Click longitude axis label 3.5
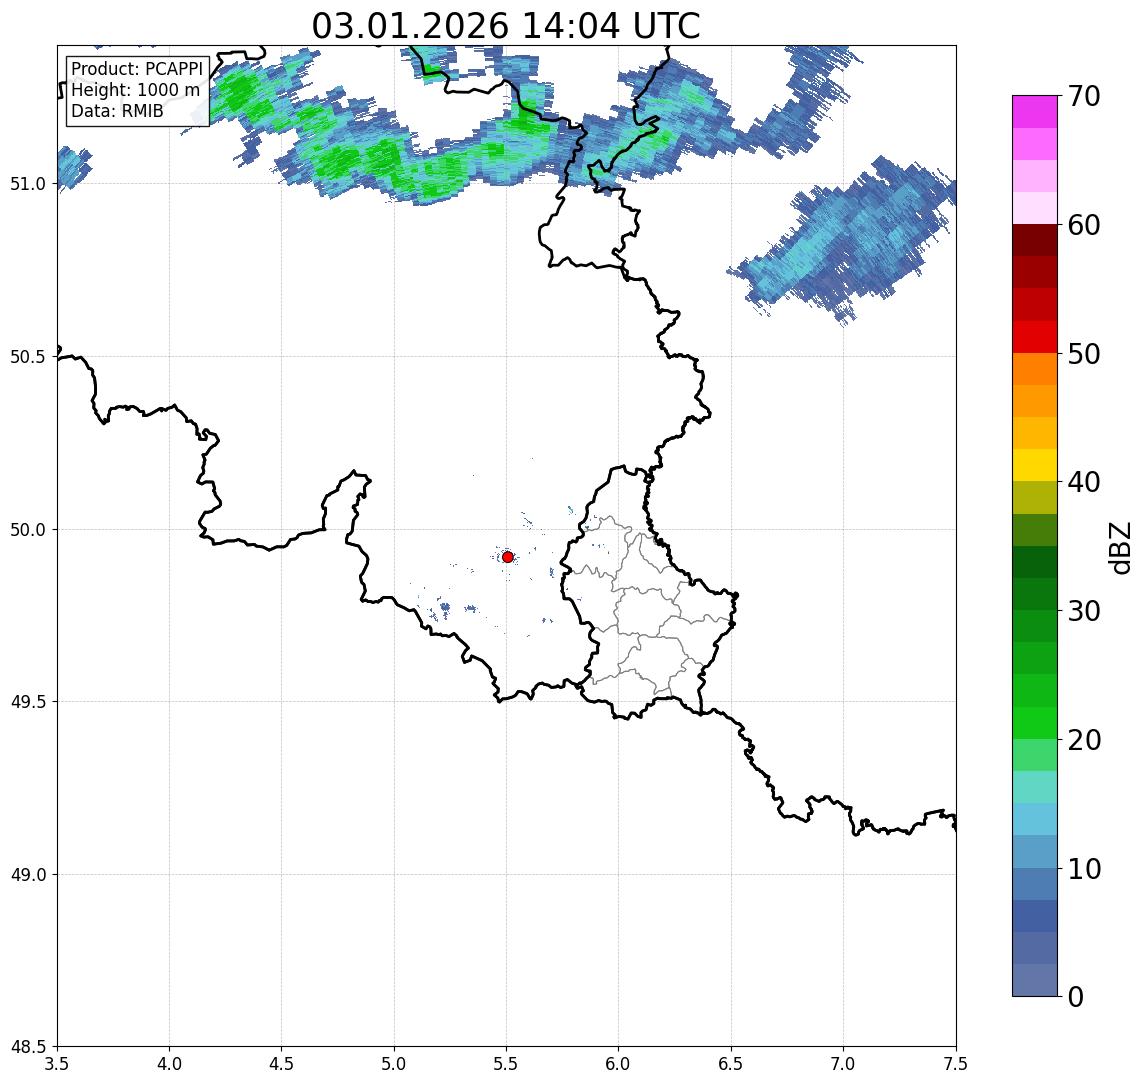The image size is (1145, 1084). (57, 1064)
